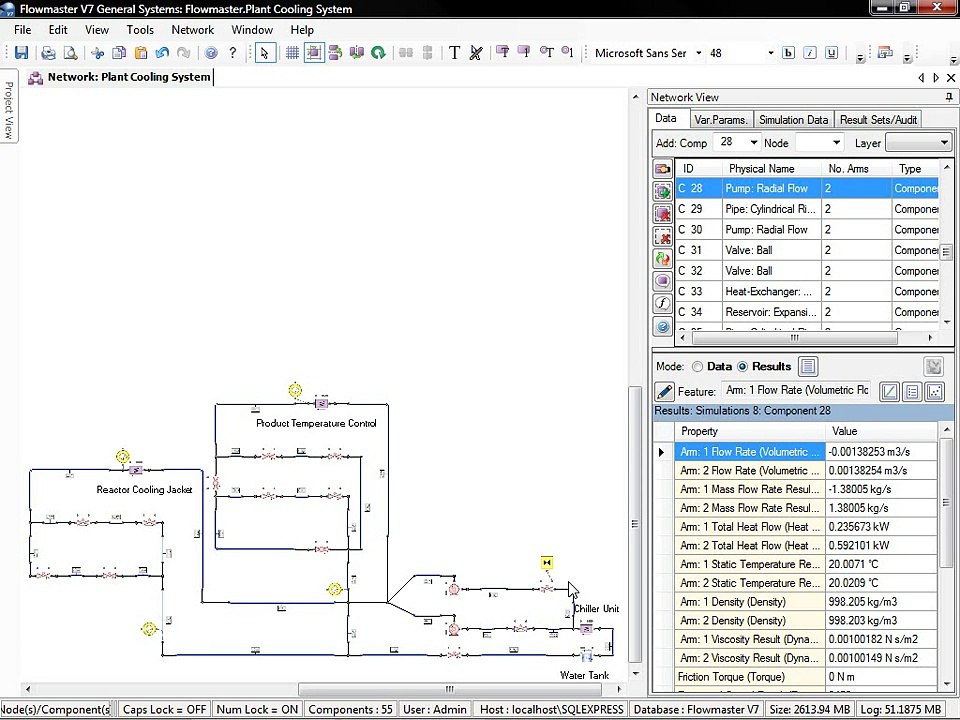Viewport: 960px width, 720px height.
Task: Toggle the grid display toolbar icon
Action: pyautogui.click(x=292, y=53)
